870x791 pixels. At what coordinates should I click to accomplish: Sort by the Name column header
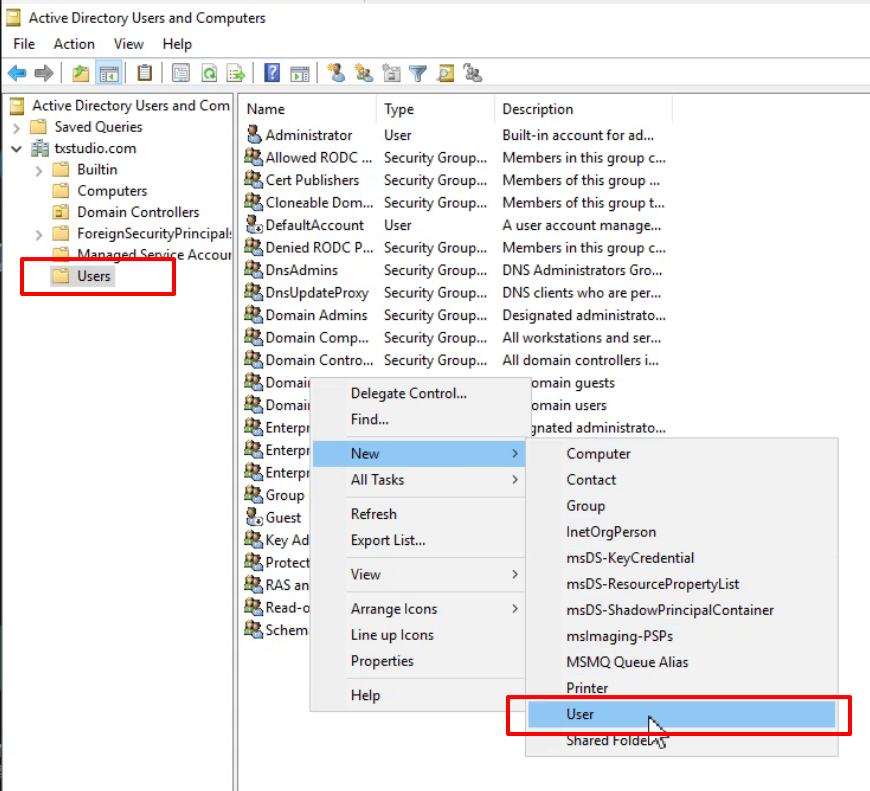click(x=308, y=109)
